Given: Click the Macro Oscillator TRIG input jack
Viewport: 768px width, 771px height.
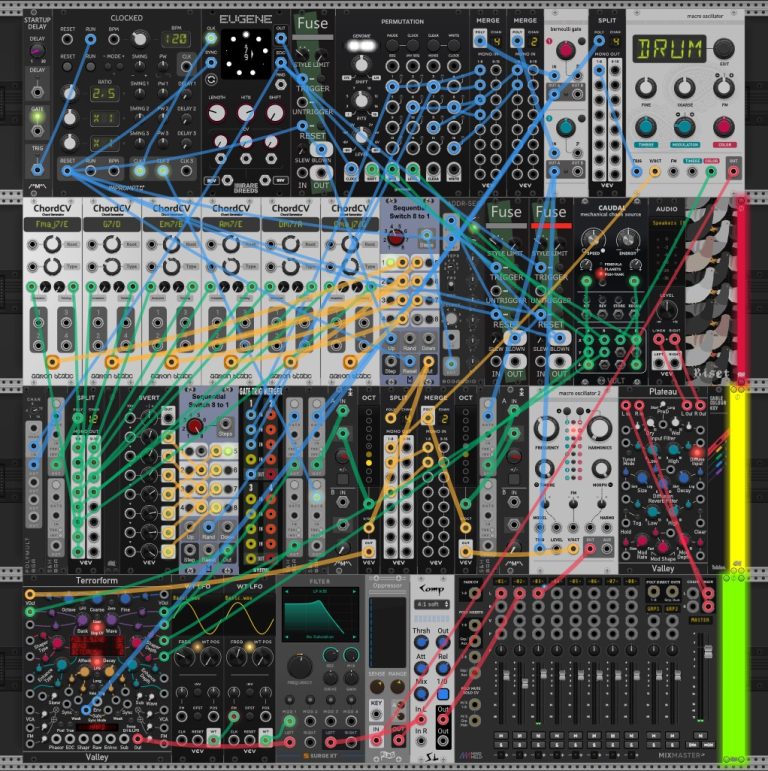Looking at the screenshot, I should pyautogui.click(x=637, y=172).
